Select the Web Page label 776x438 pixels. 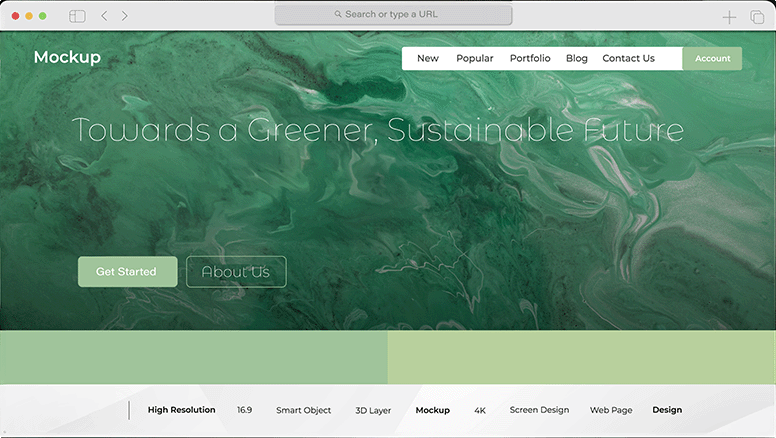click(611, 410)
